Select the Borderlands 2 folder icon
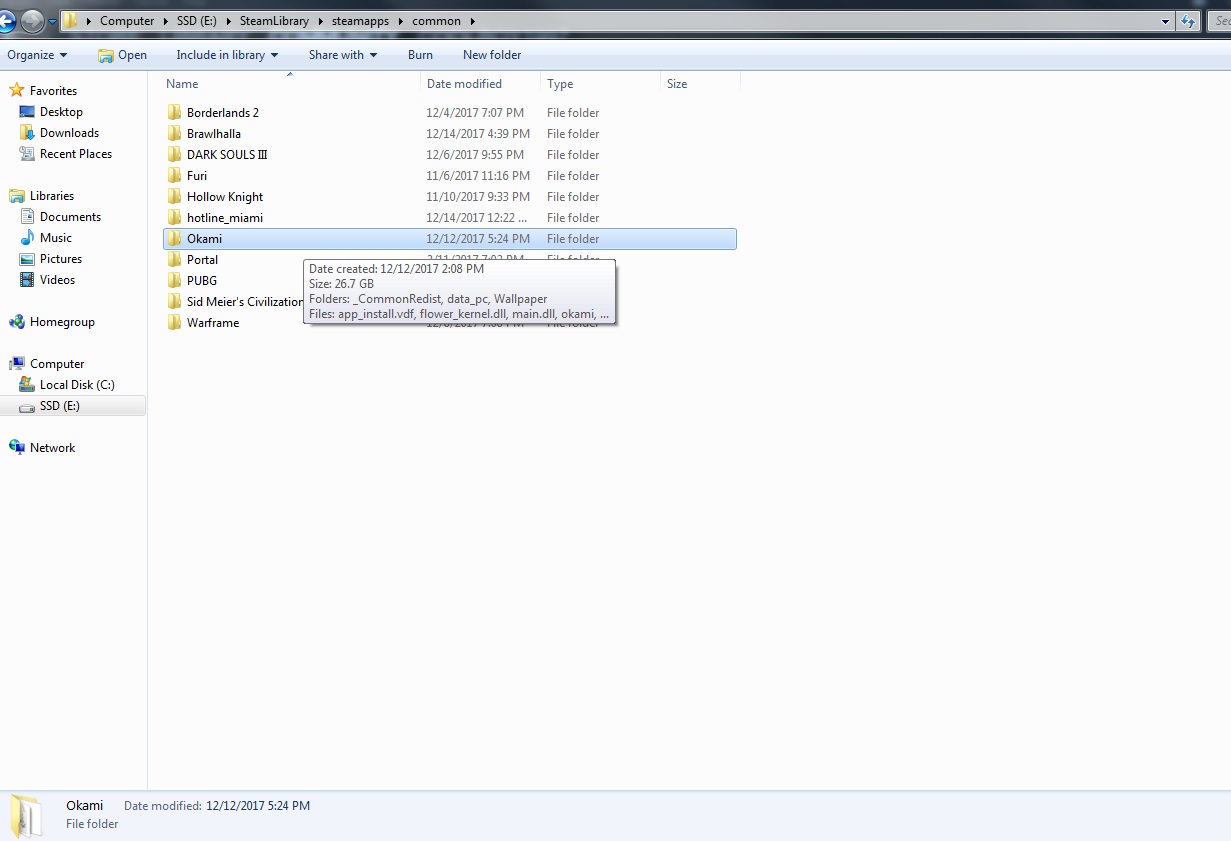The height and width of the screenshot is (841, 1231). coord(174,112)
